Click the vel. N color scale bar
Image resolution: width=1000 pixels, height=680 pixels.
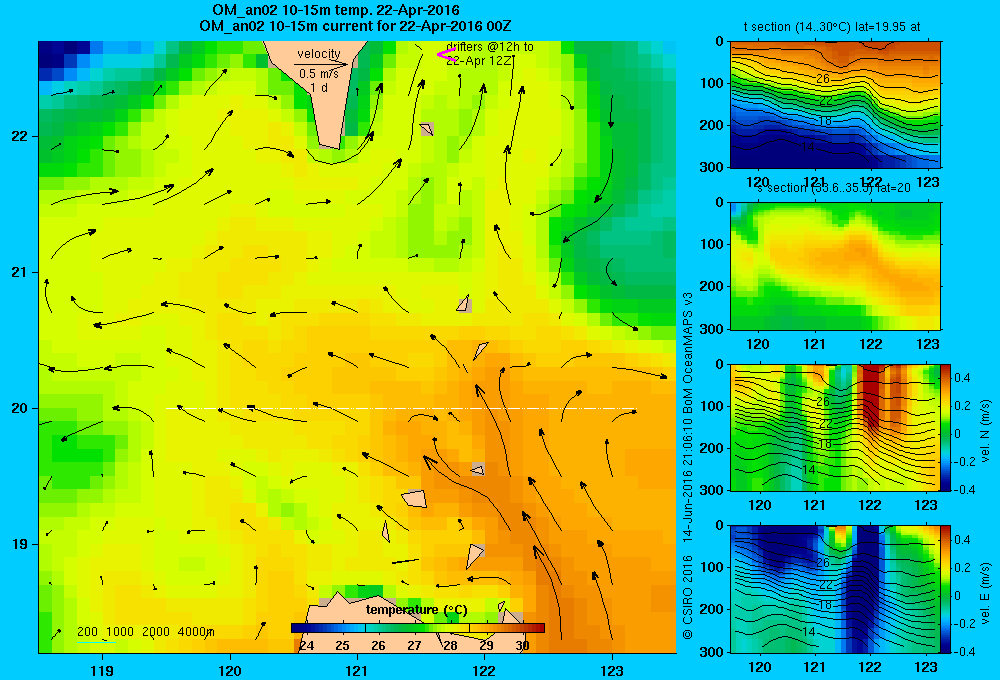coord(945,427)
